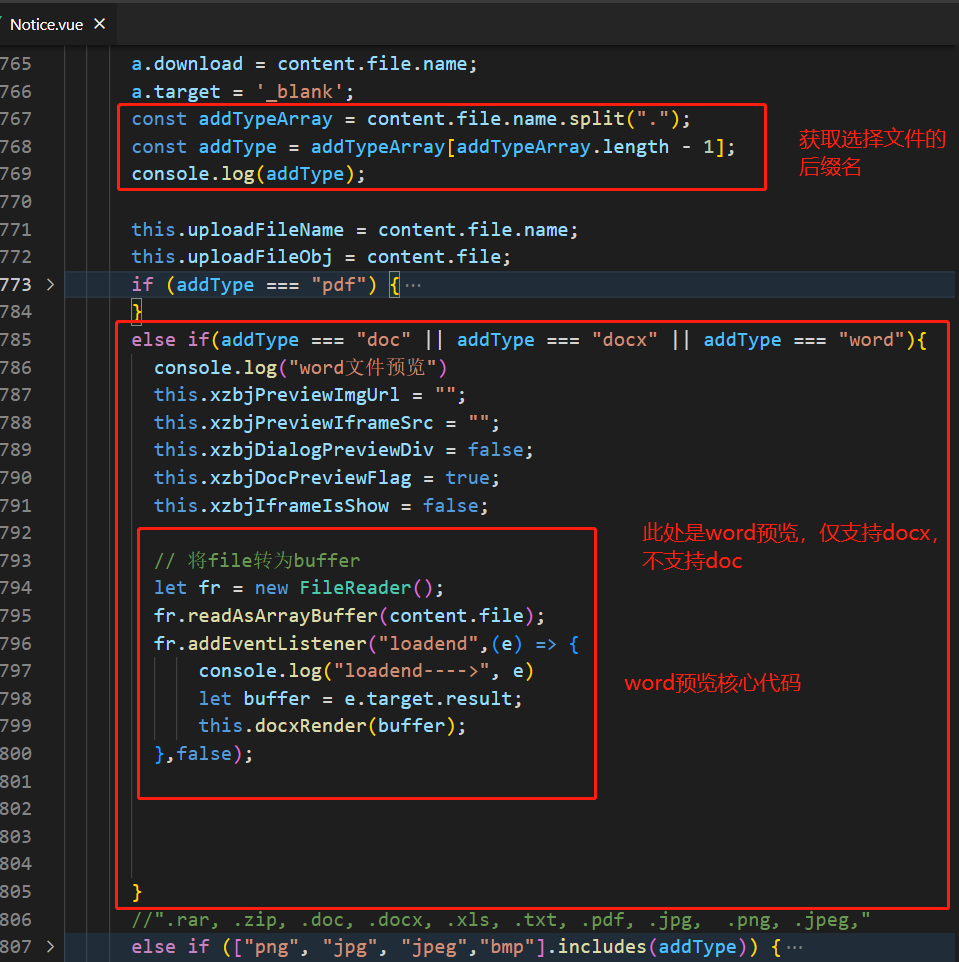Click the folded ellipsis after includes(addType)
959x962 pixels.
click(795, 947)
